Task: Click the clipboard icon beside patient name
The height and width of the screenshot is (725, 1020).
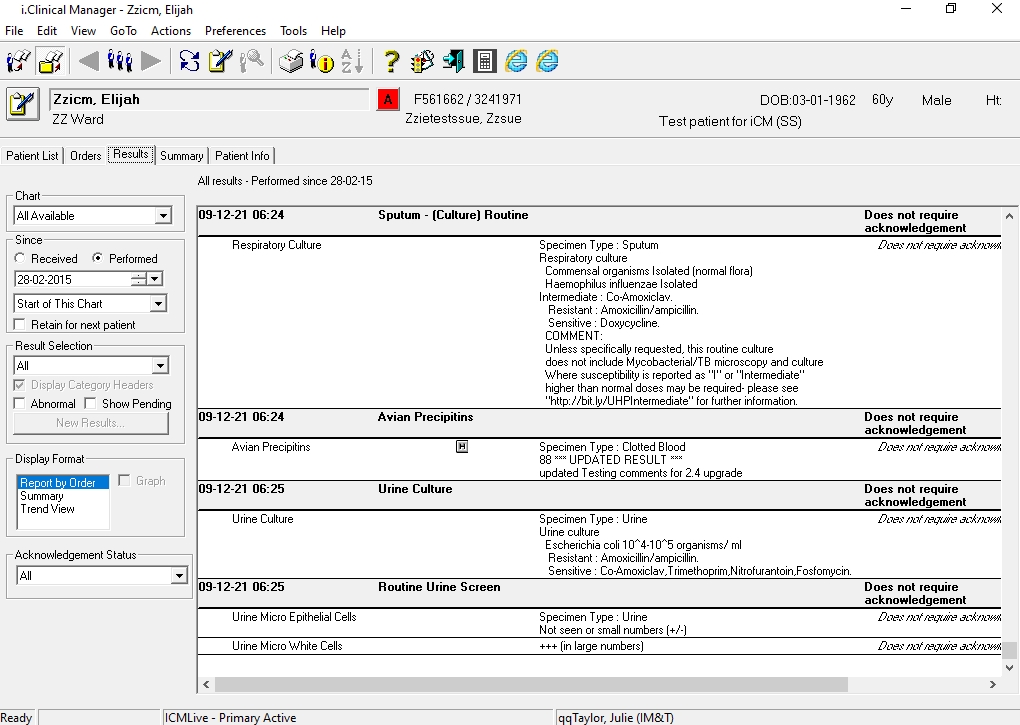Action: pos(23,104)
